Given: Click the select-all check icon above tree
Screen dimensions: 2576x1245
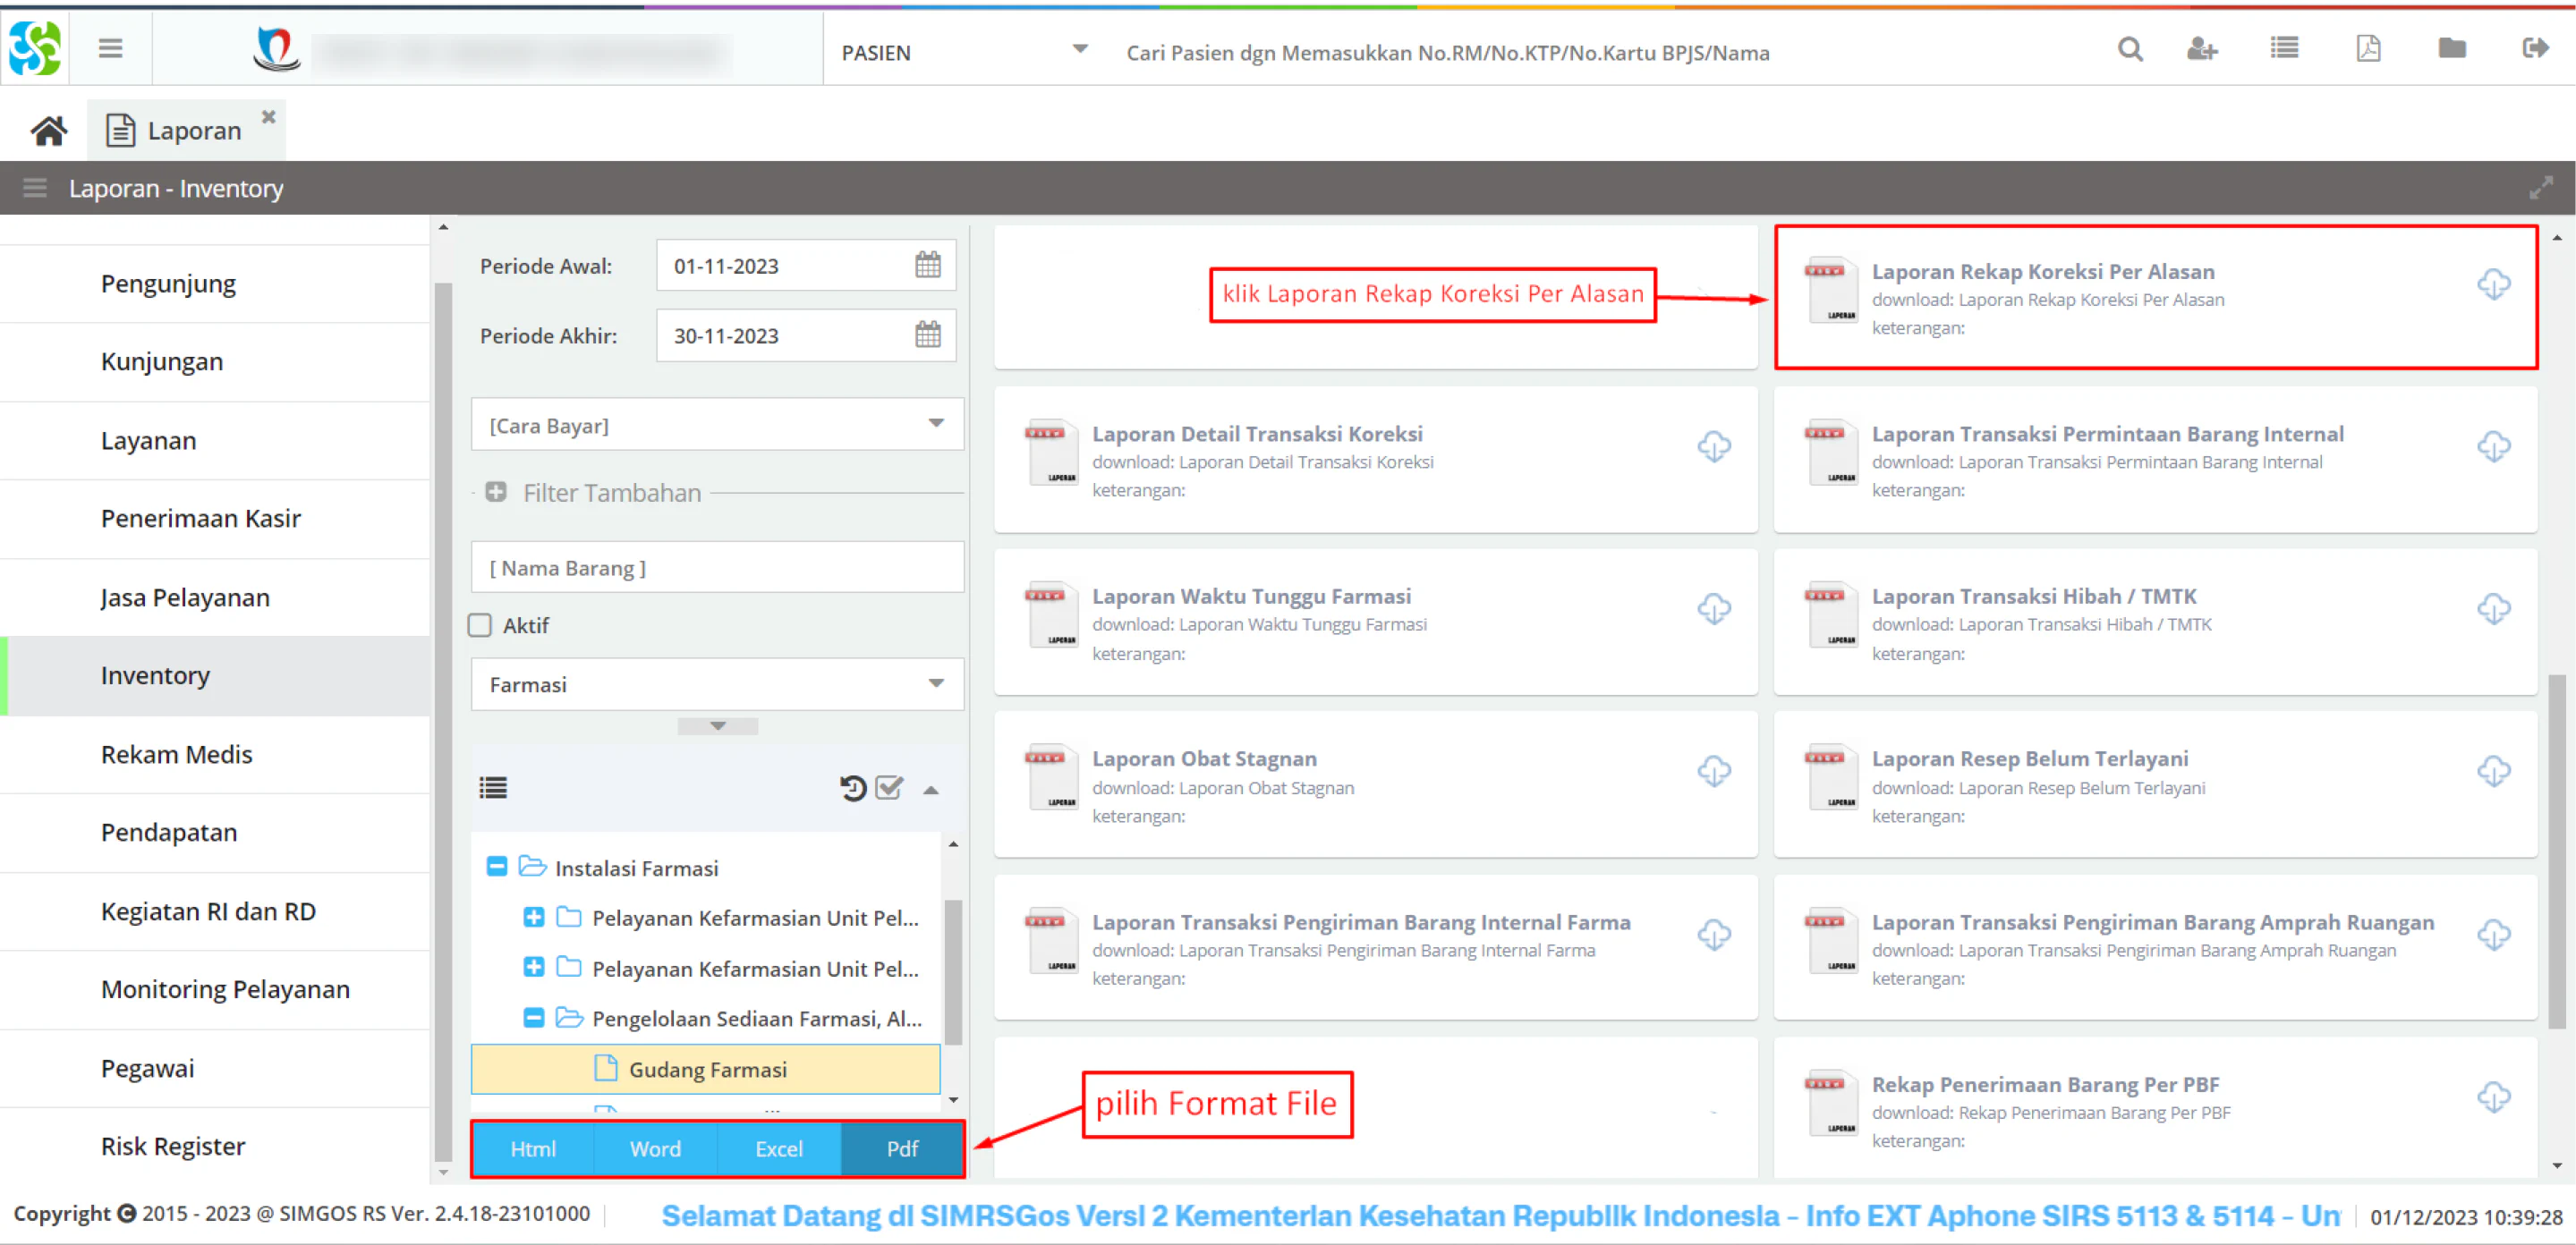Looking at the screenshot, I should 888,789.
